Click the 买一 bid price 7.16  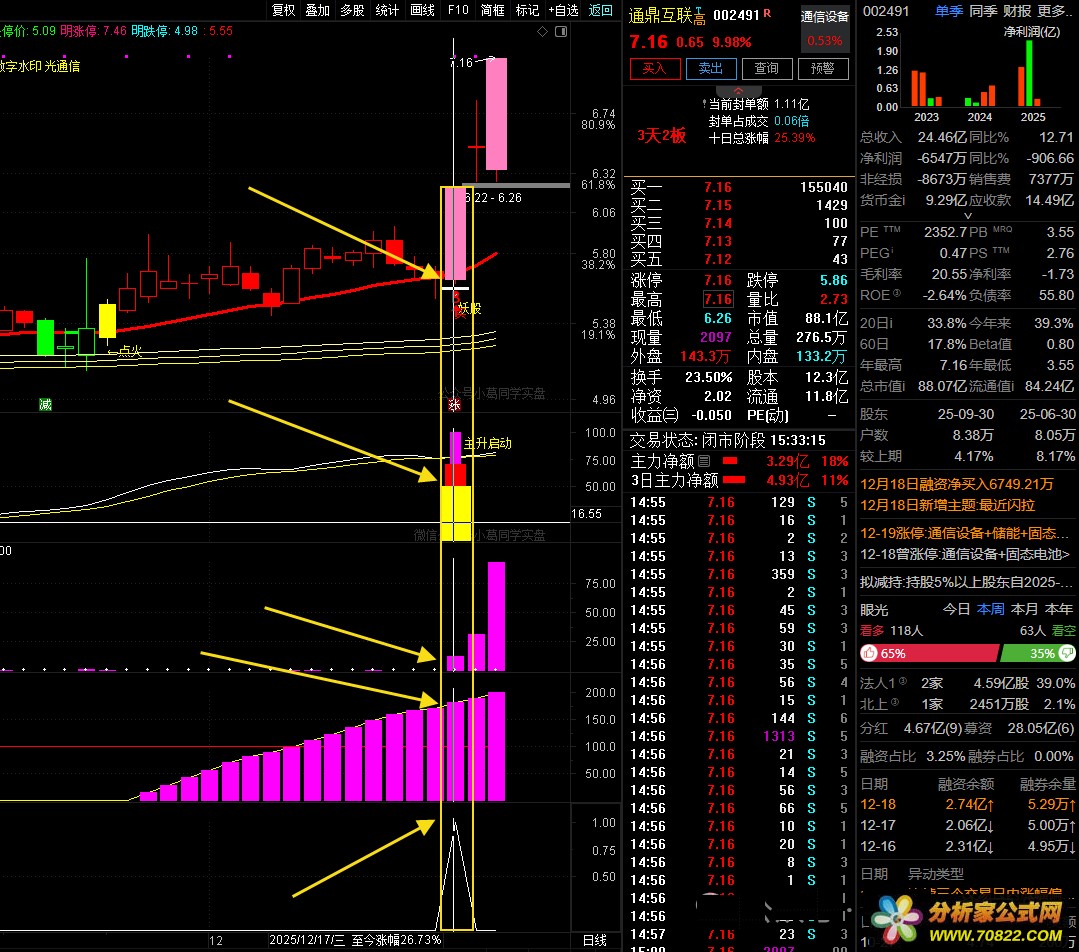[x=717, y=187]
